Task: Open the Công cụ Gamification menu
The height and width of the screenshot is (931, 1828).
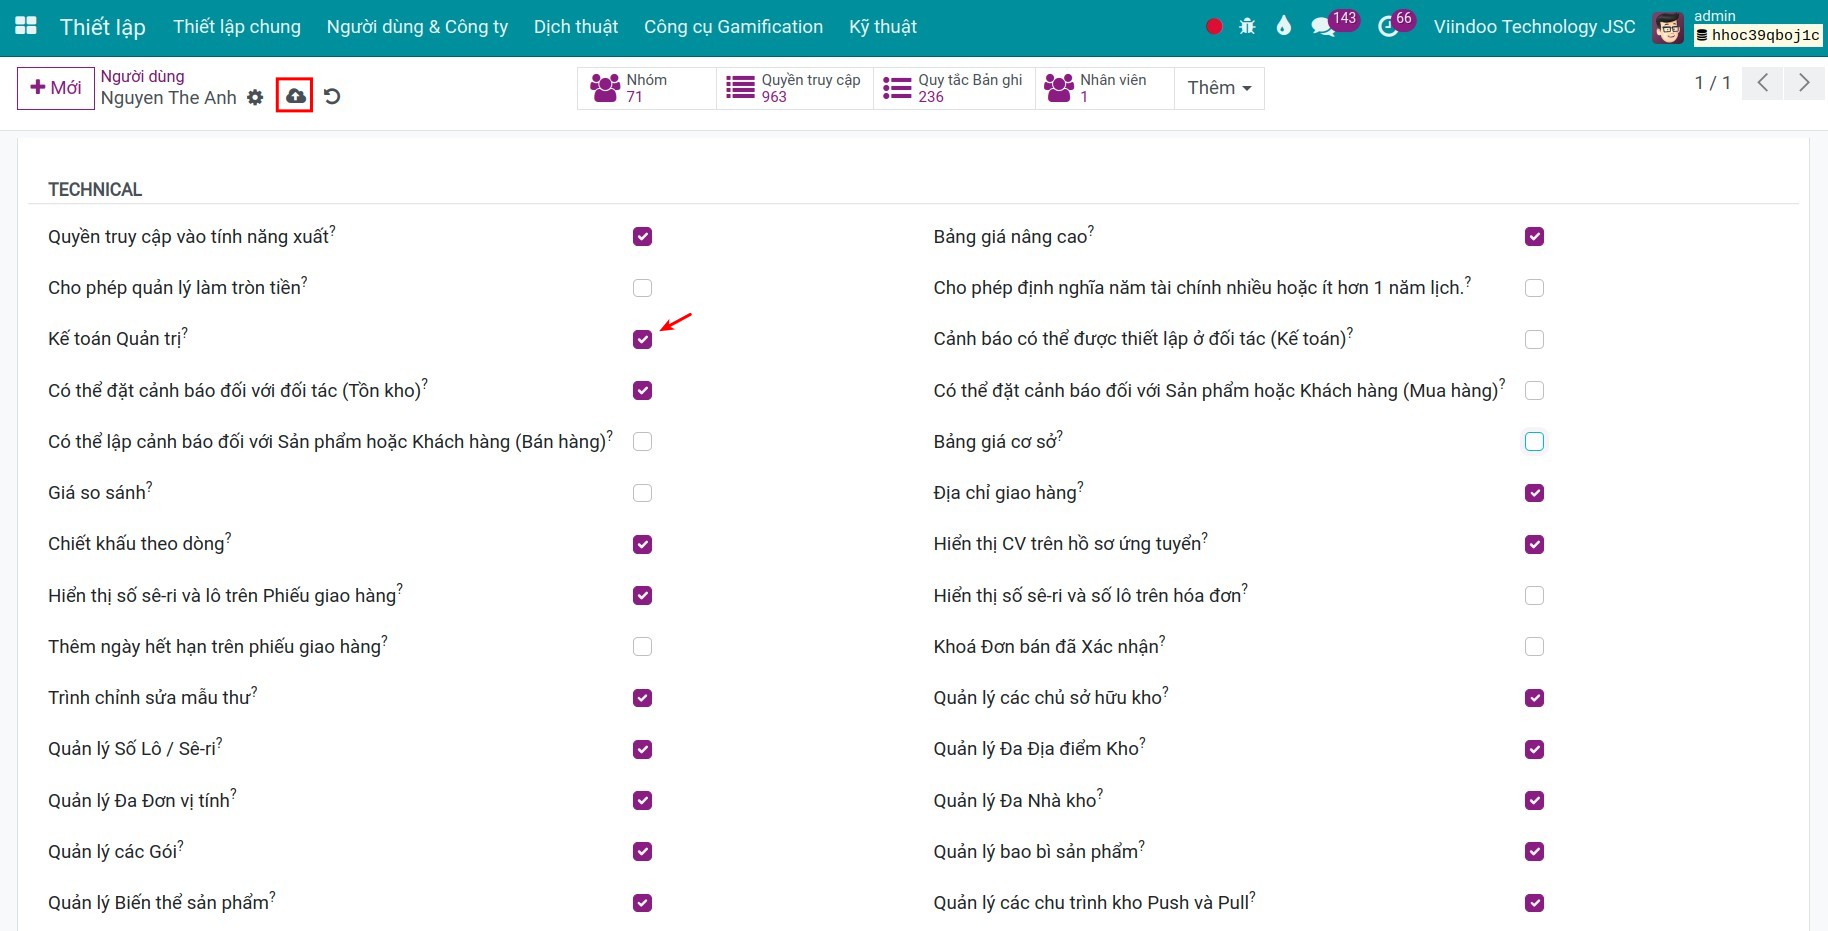Action: click(x=733, y=27)
